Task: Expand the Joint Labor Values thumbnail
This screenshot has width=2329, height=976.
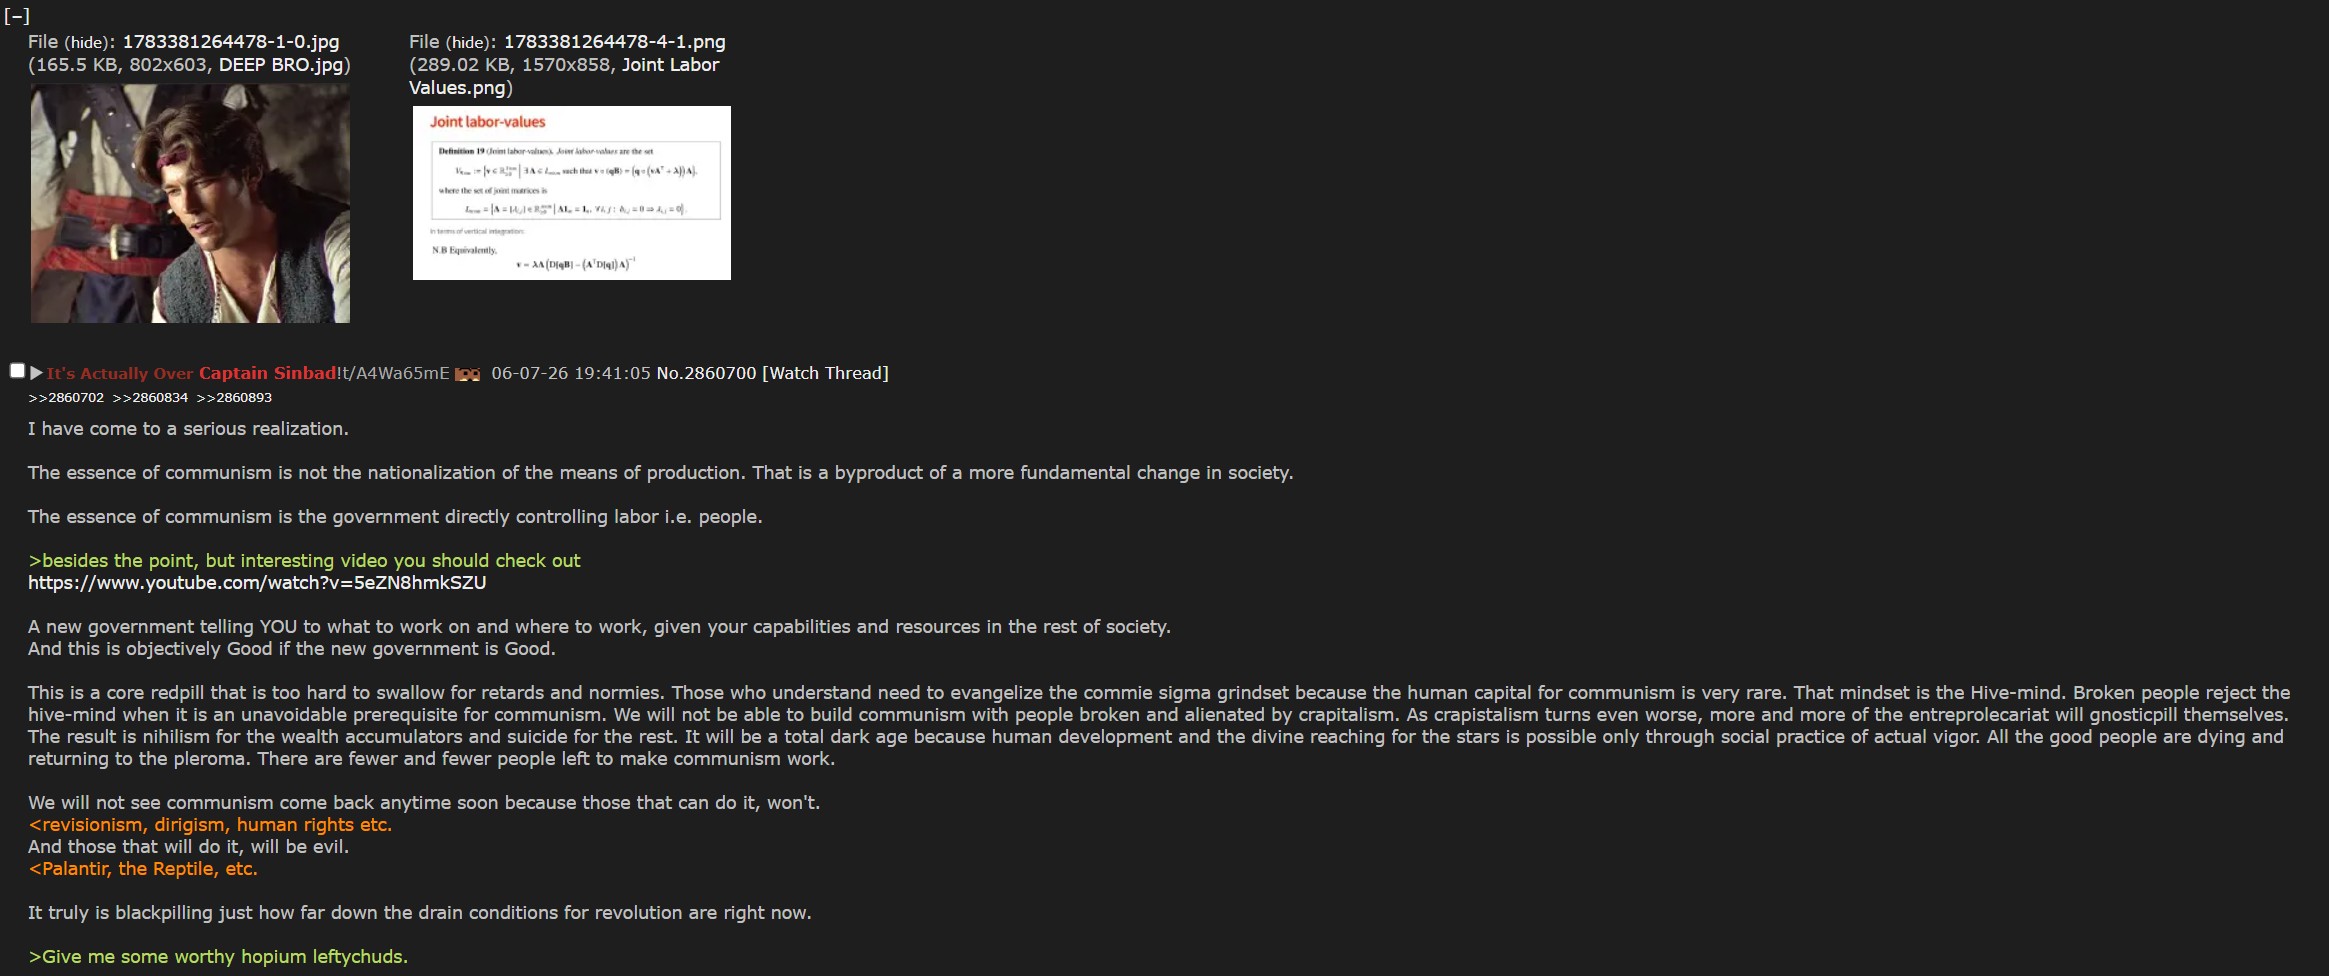Action: point(572,193)
